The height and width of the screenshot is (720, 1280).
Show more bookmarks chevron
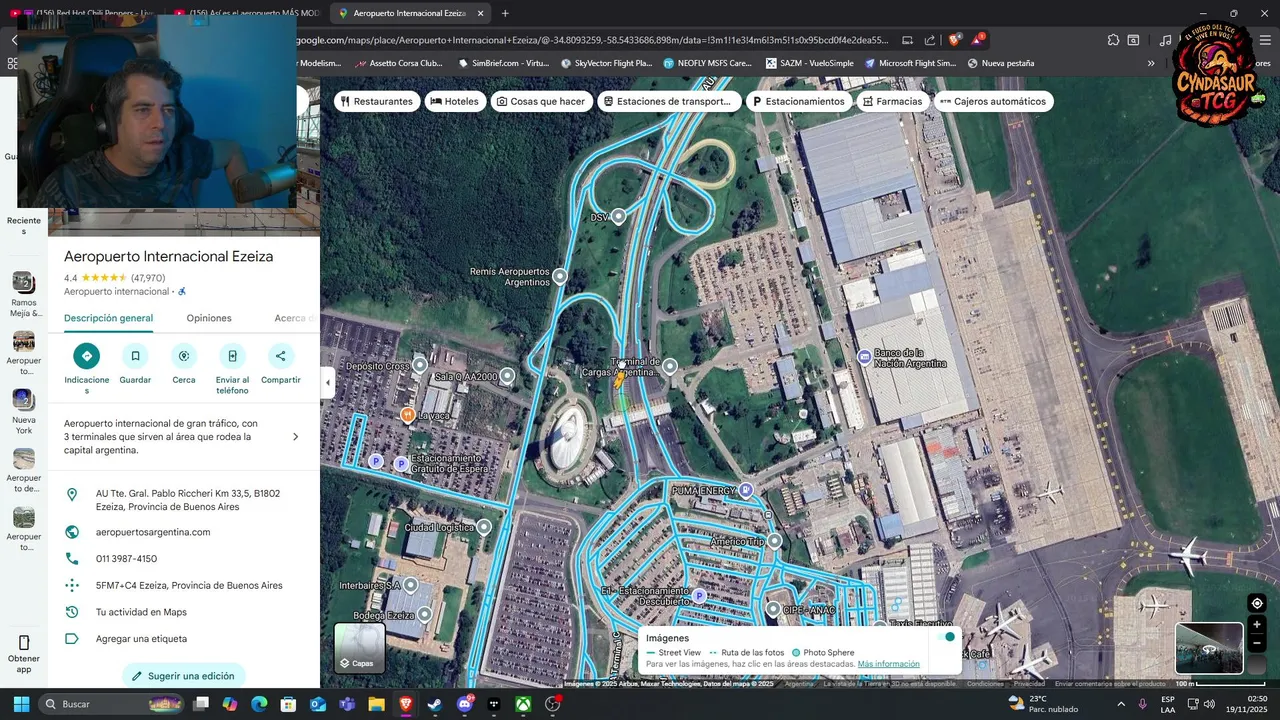1151,63
